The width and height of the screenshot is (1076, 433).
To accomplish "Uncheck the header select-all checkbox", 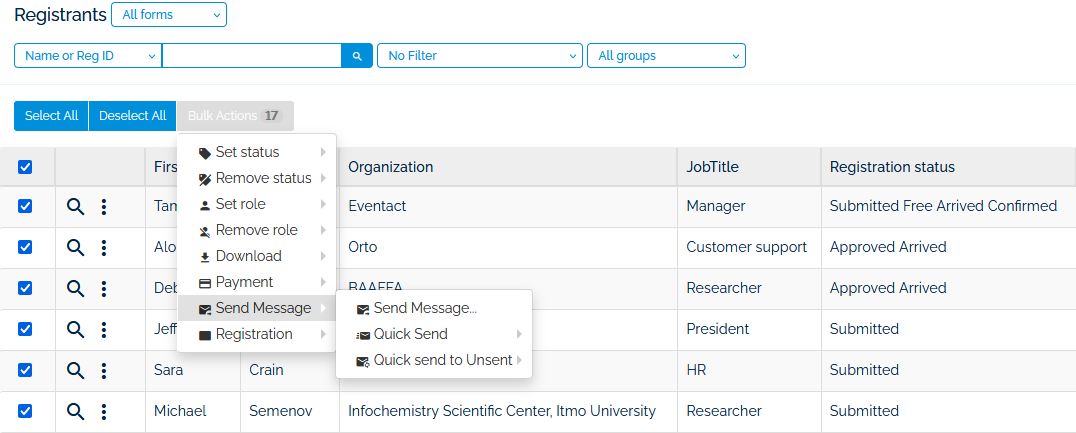I will coord(26,167).
